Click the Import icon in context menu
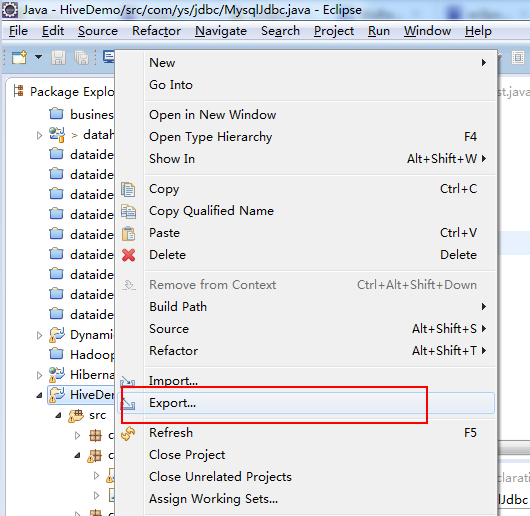Viewport: 530px width, 516px height. pos(128,382)
